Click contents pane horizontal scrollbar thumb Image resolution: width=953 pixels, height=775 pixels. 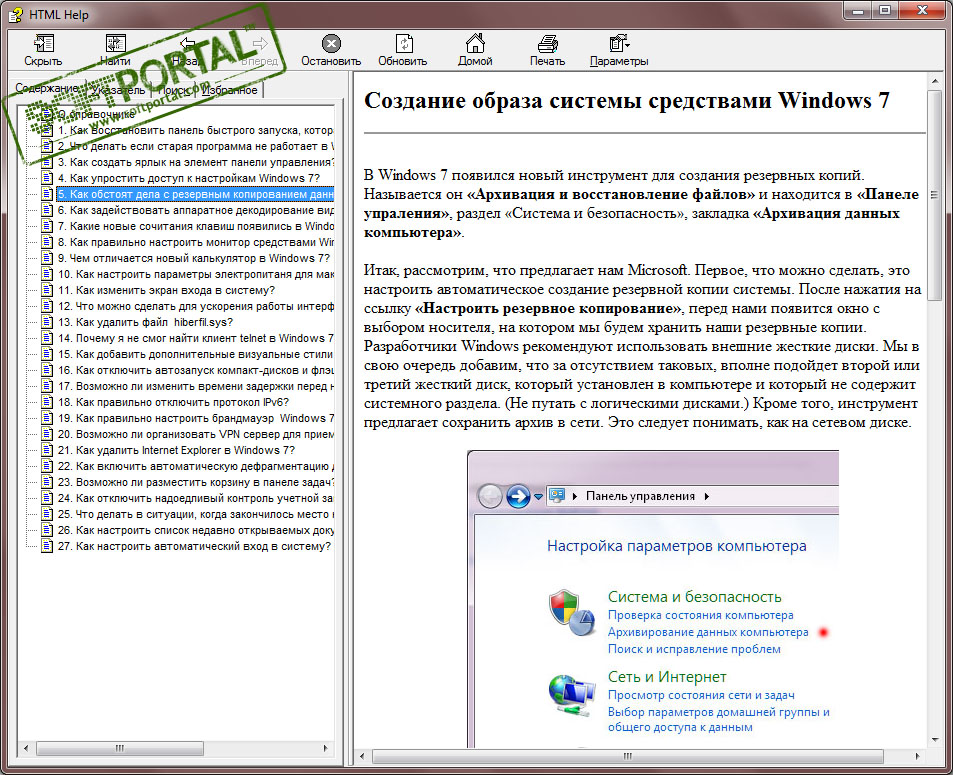point(120,748)
